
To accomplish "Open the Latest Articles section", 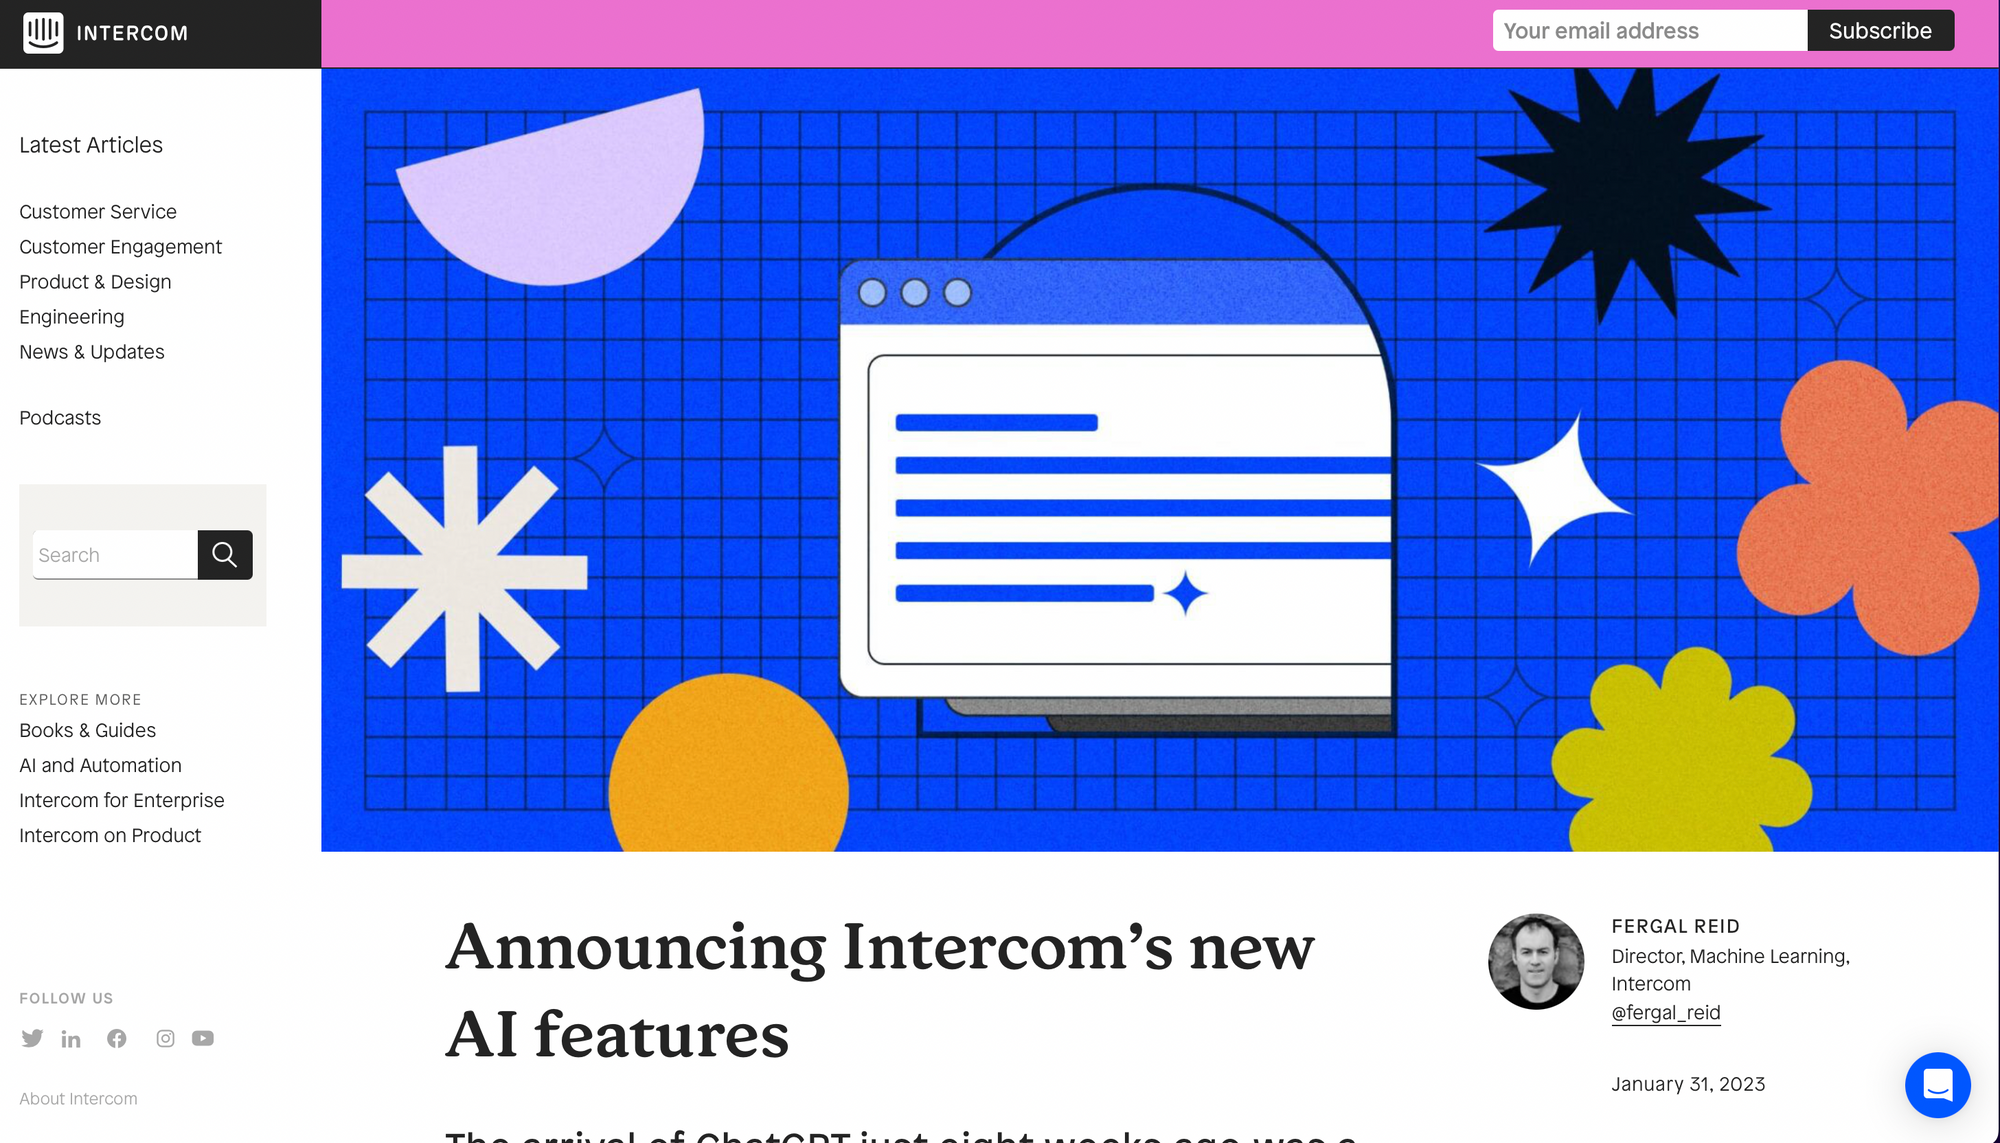I will tap(91, 144).
